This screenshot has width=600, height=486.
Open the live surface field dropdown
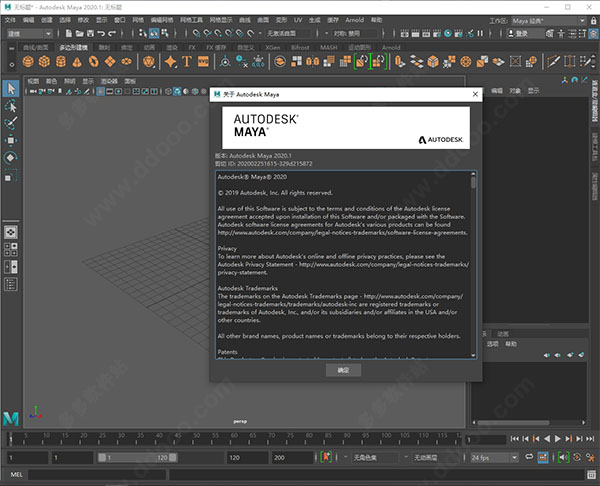click(x=289, y=34)
